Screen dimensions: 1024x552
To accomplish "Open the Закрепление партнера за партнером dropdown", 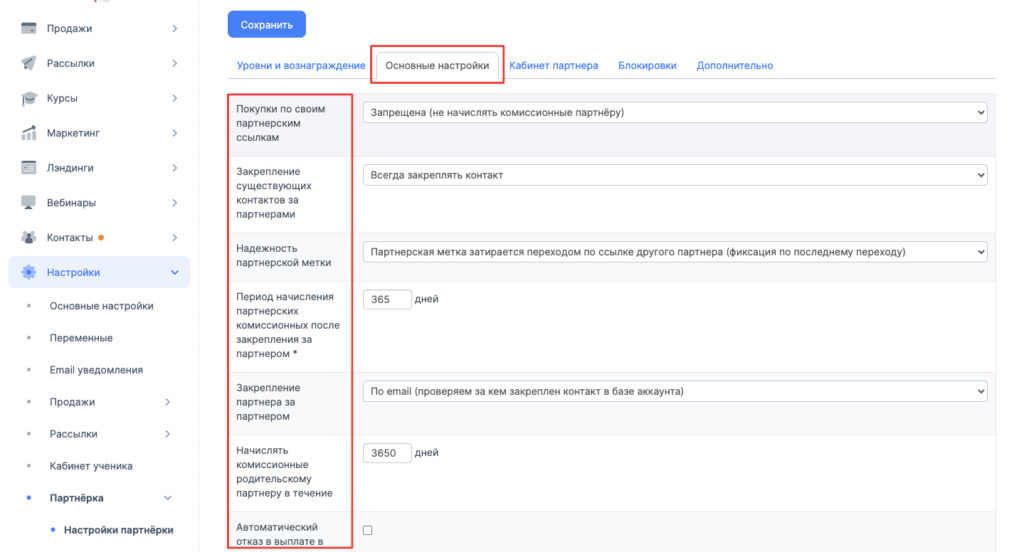I will coord(674,391).
